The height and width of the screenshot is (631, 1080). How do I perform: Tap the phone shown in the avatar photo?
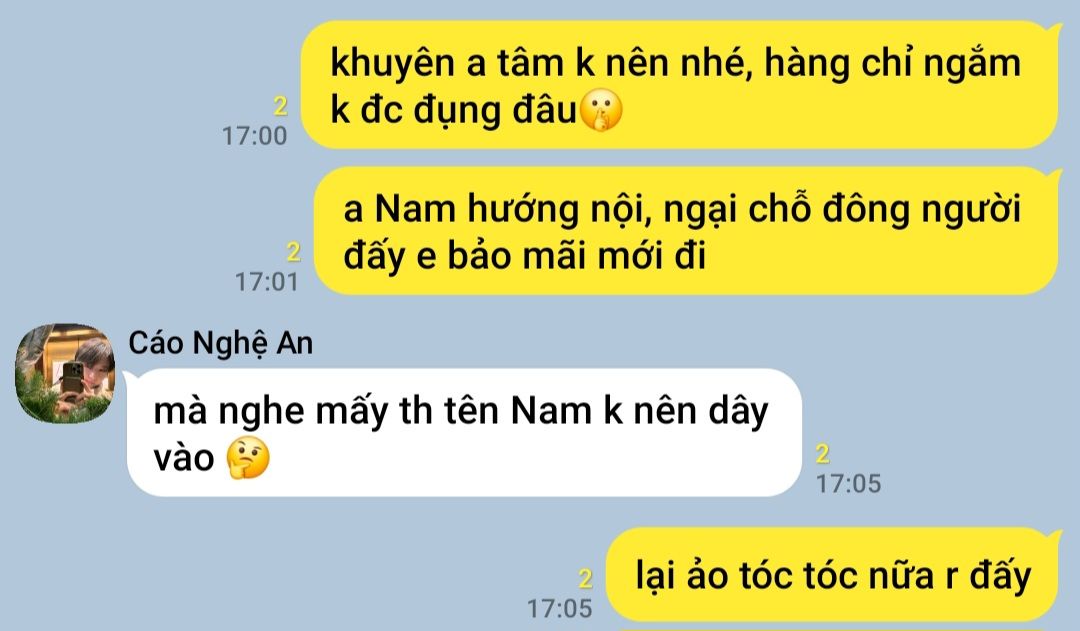coord(72,380)
